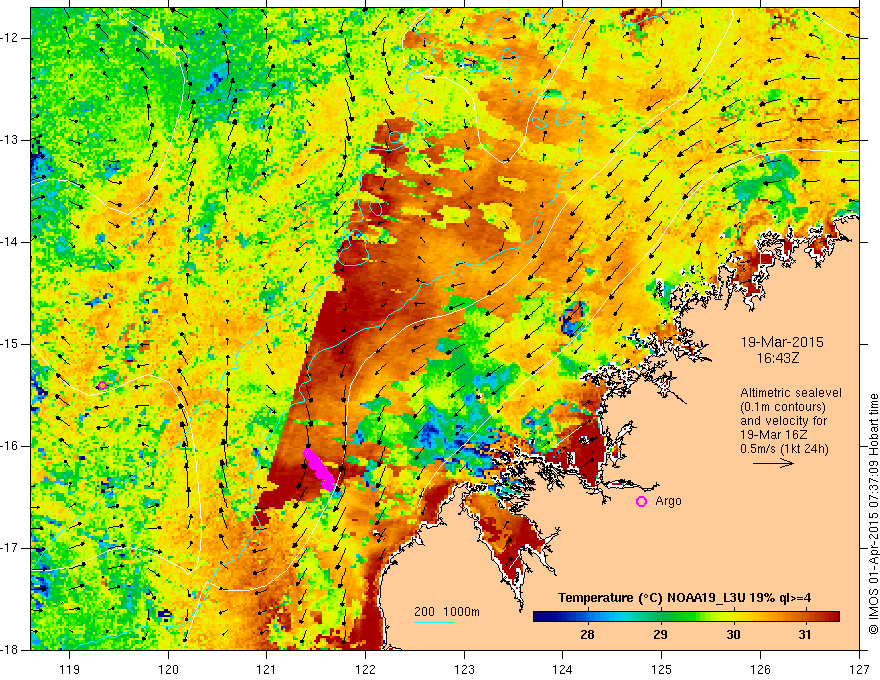Click the colorbar tick label "29"

(660, 635)
